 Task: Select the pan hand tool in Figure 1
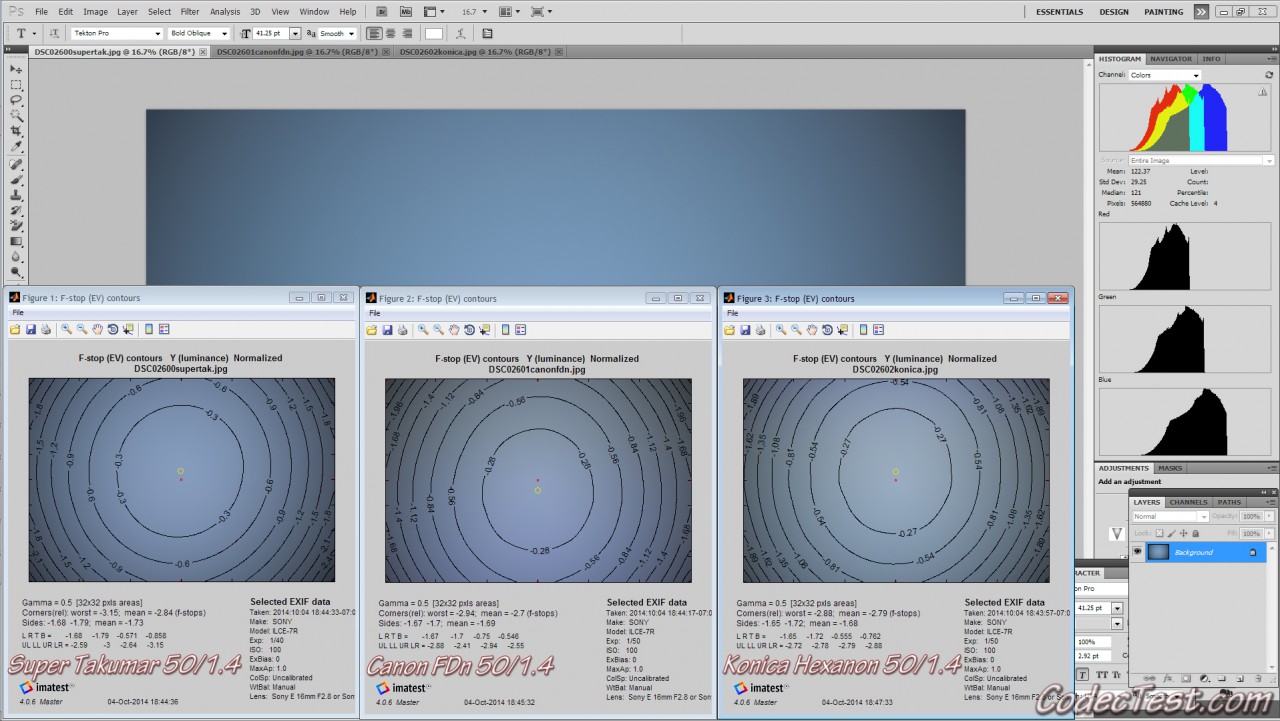point(97,329)
